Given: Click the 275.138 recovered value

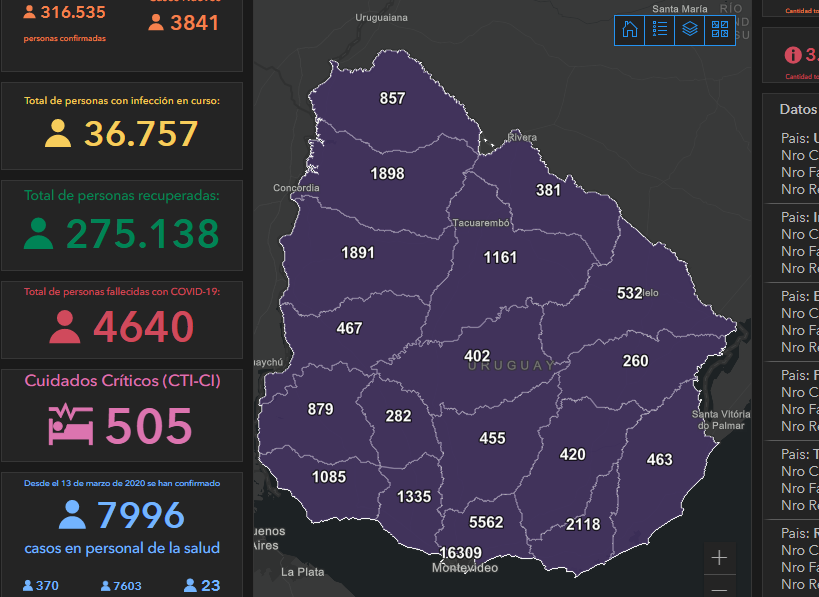Looking at the screenshot, I should pyautogui.click(x=143, y=233).
